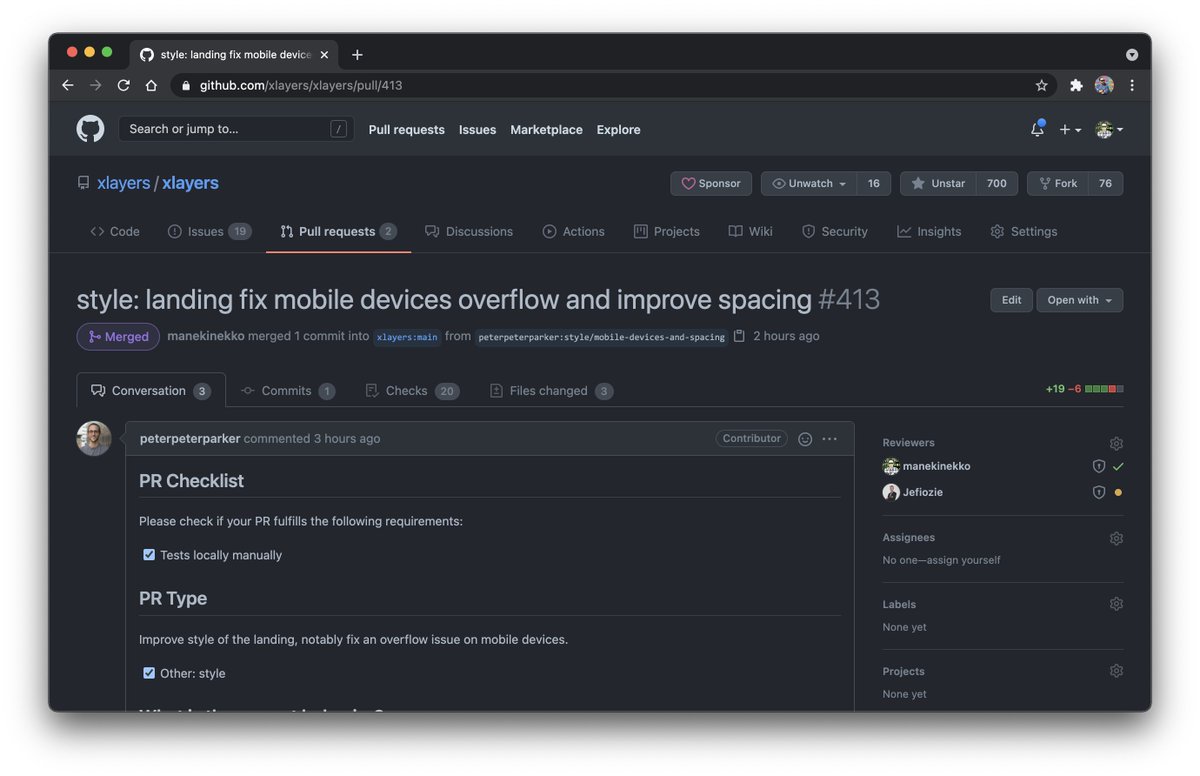This screenshot has height=776, width=1200.
Task: Open the Projects repository tab
Action: click(667, 231)
